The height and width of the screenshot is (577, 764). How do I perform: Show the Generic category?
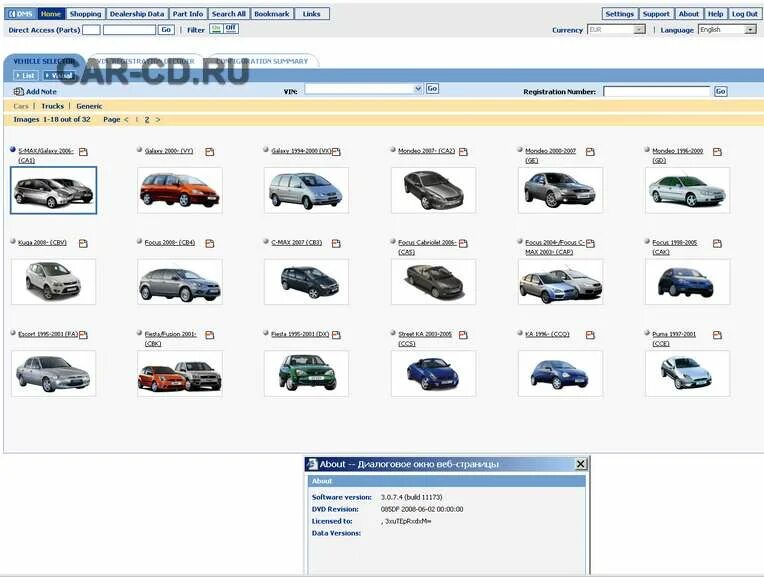tap(89, 106)
